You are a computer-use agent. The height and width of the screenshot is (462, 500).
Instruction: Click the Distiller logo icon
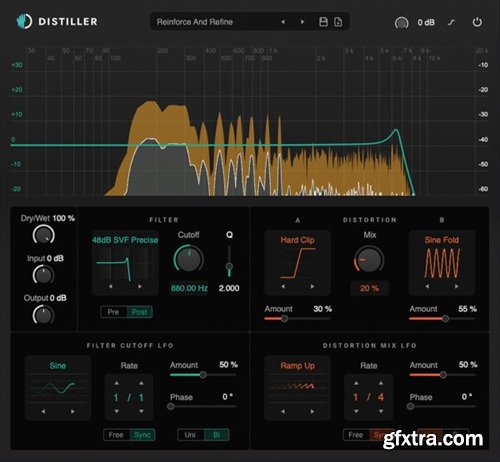[x=24, y=21]
